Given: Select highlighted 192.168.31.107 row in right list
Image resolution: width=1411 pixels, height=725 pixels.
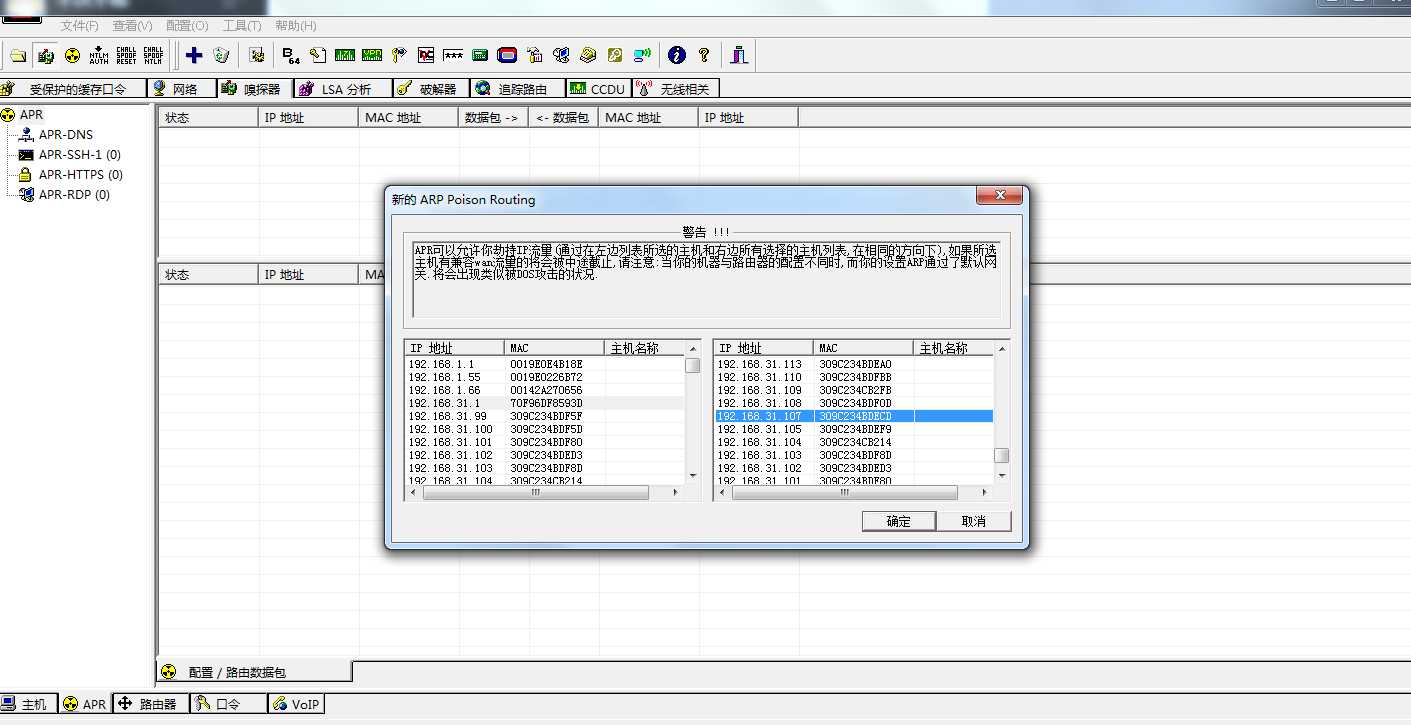Looking at the screenshot, I should click(x=854, y=416).
